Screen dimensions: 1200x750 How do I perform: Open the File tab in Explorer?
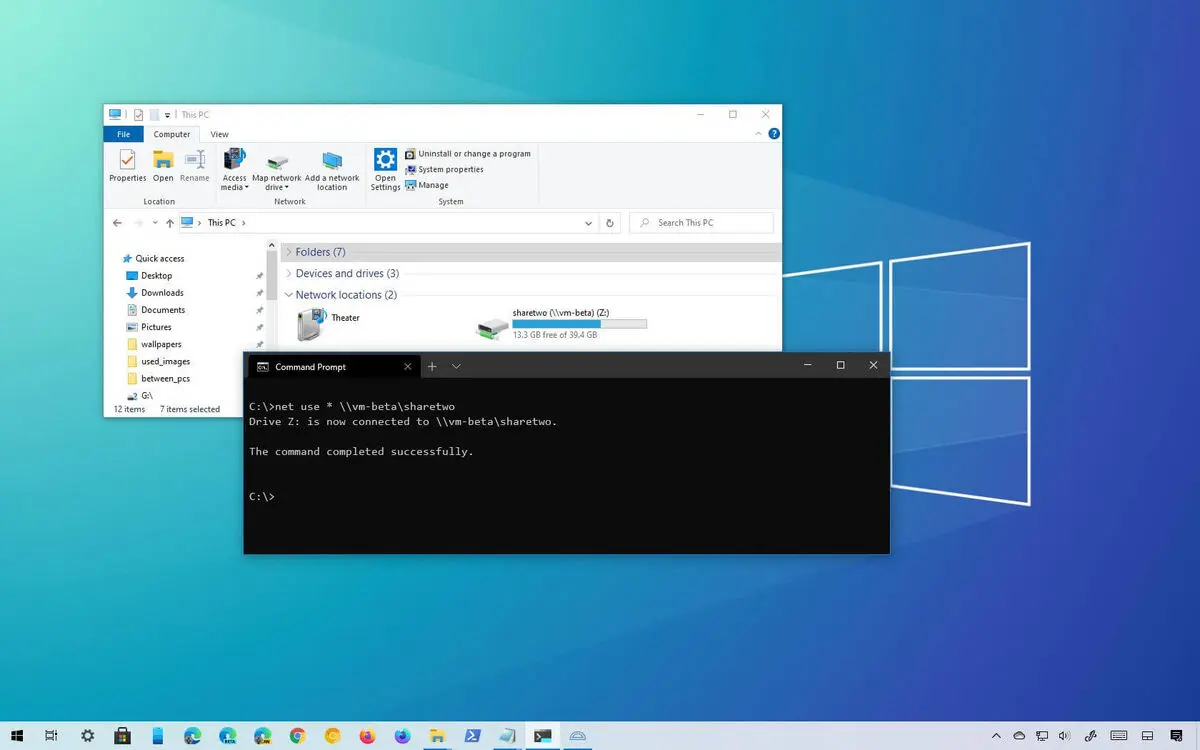click(123, 134)
